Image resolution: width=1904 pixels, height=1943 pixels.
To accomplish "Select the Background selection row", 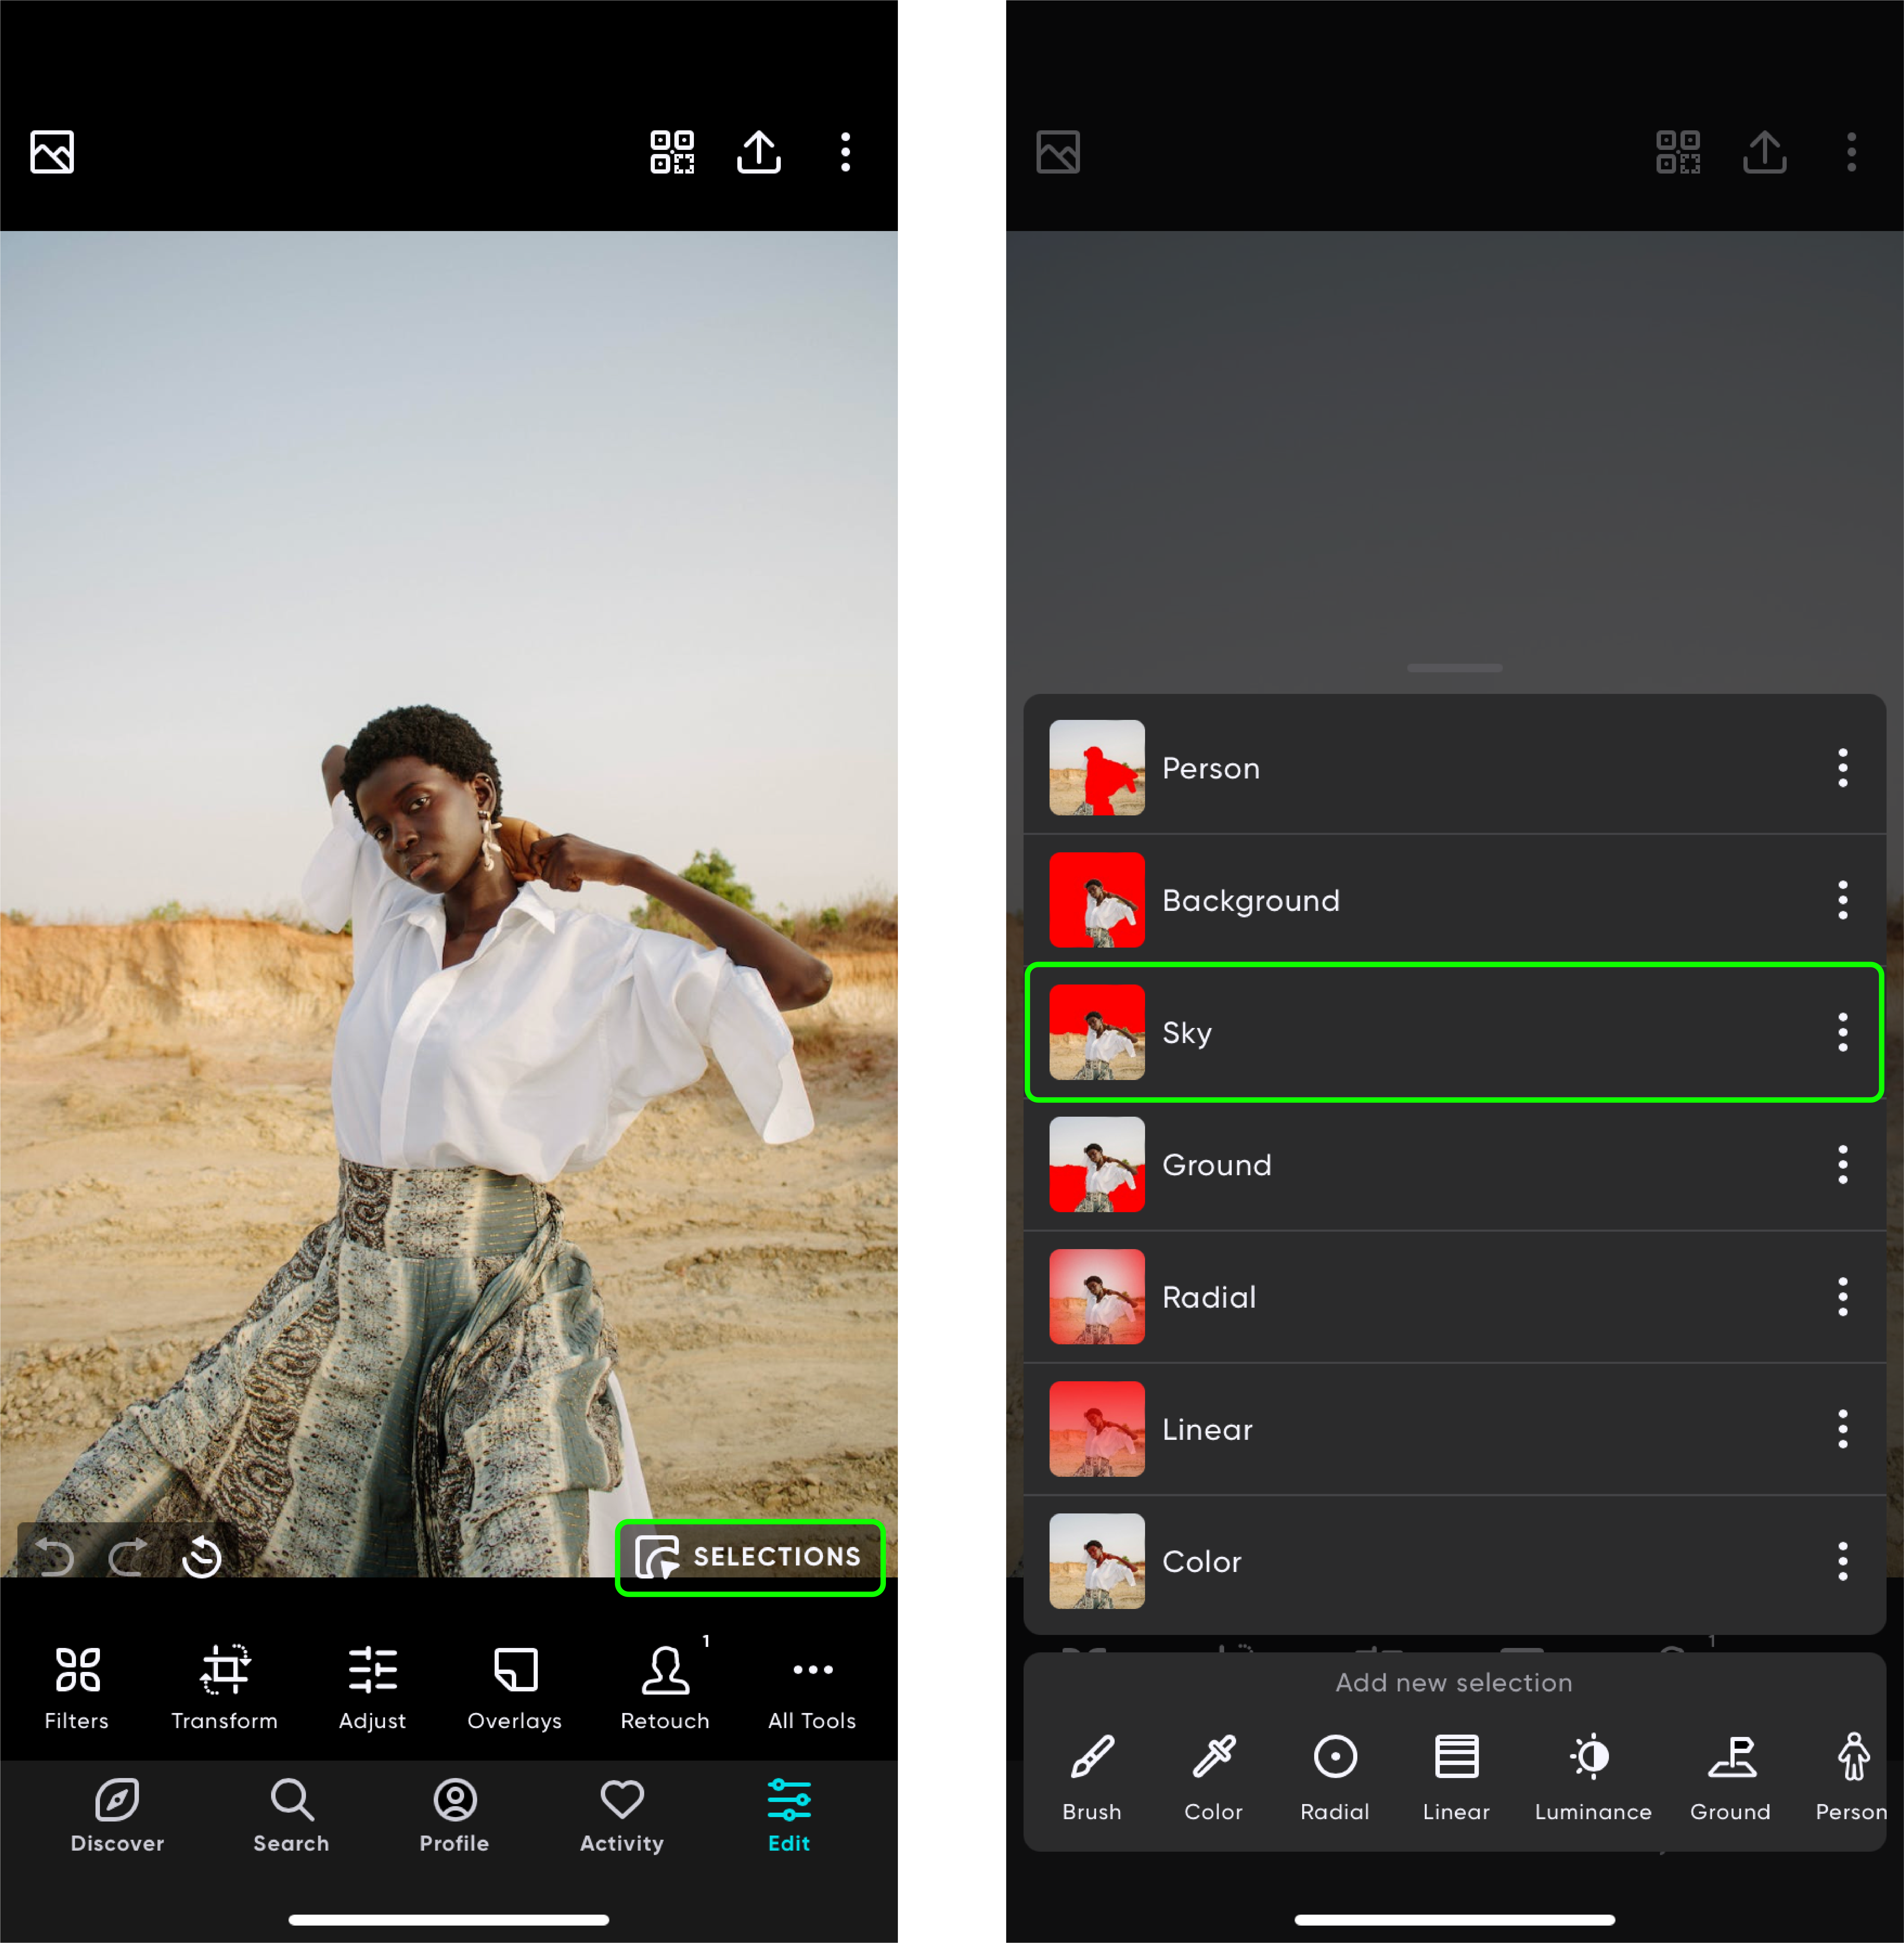I will coord(1454,900).
